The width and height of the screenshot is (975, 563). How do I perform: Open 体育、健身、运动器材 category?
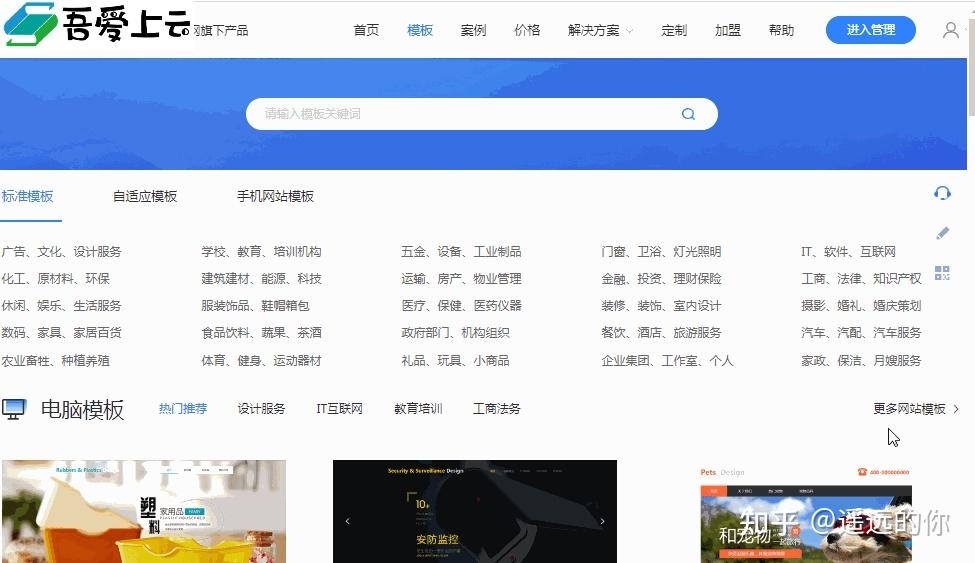tap(261, 361)
